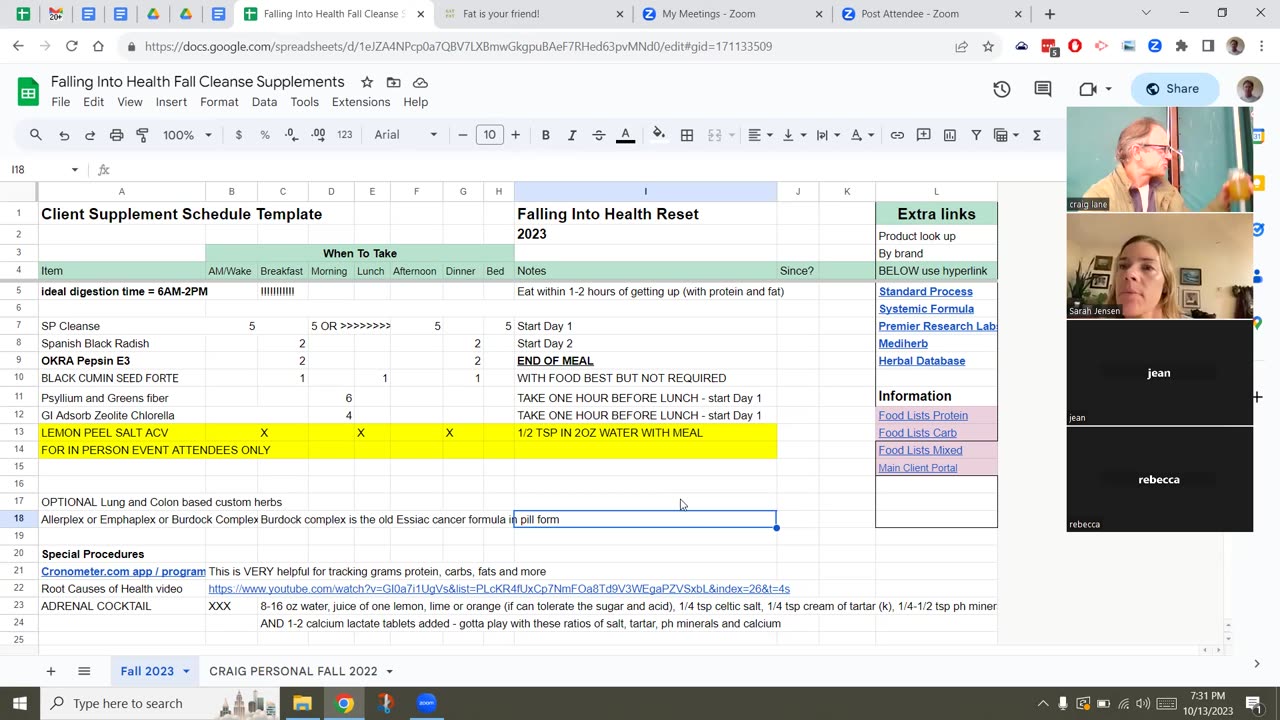The image size is (1280, 720).
Task: Open the Mediherb link
Action: point(905,343)
